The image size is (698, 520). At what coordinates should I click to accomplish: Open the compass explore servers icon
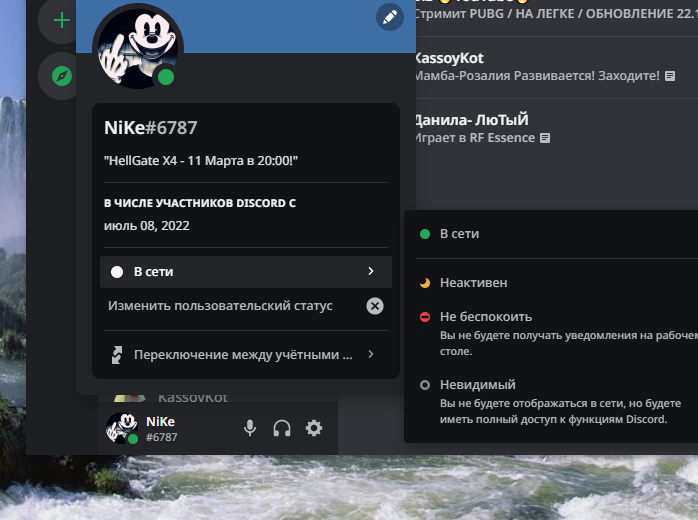(x=61, y=76)
